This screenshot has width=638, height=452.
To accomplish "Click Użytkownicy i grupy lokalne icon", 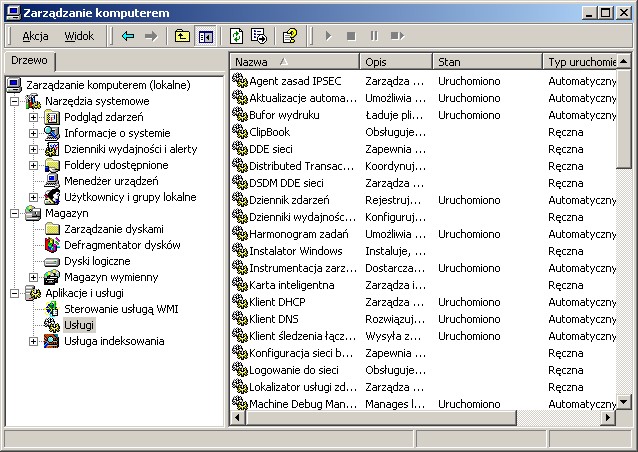I will [x=52, y=197].
